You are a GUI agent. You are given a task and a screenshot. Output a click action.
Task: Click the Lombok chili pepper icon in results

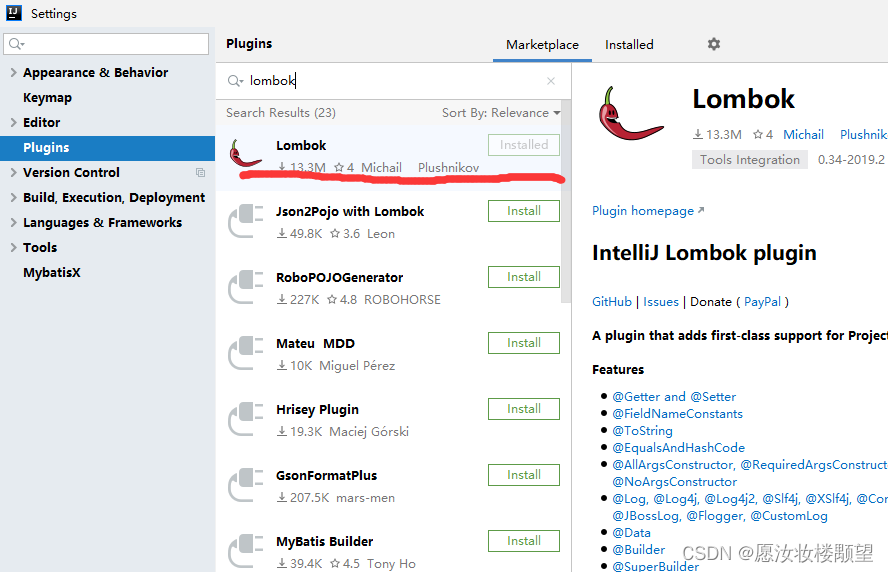tap(246, 153)
